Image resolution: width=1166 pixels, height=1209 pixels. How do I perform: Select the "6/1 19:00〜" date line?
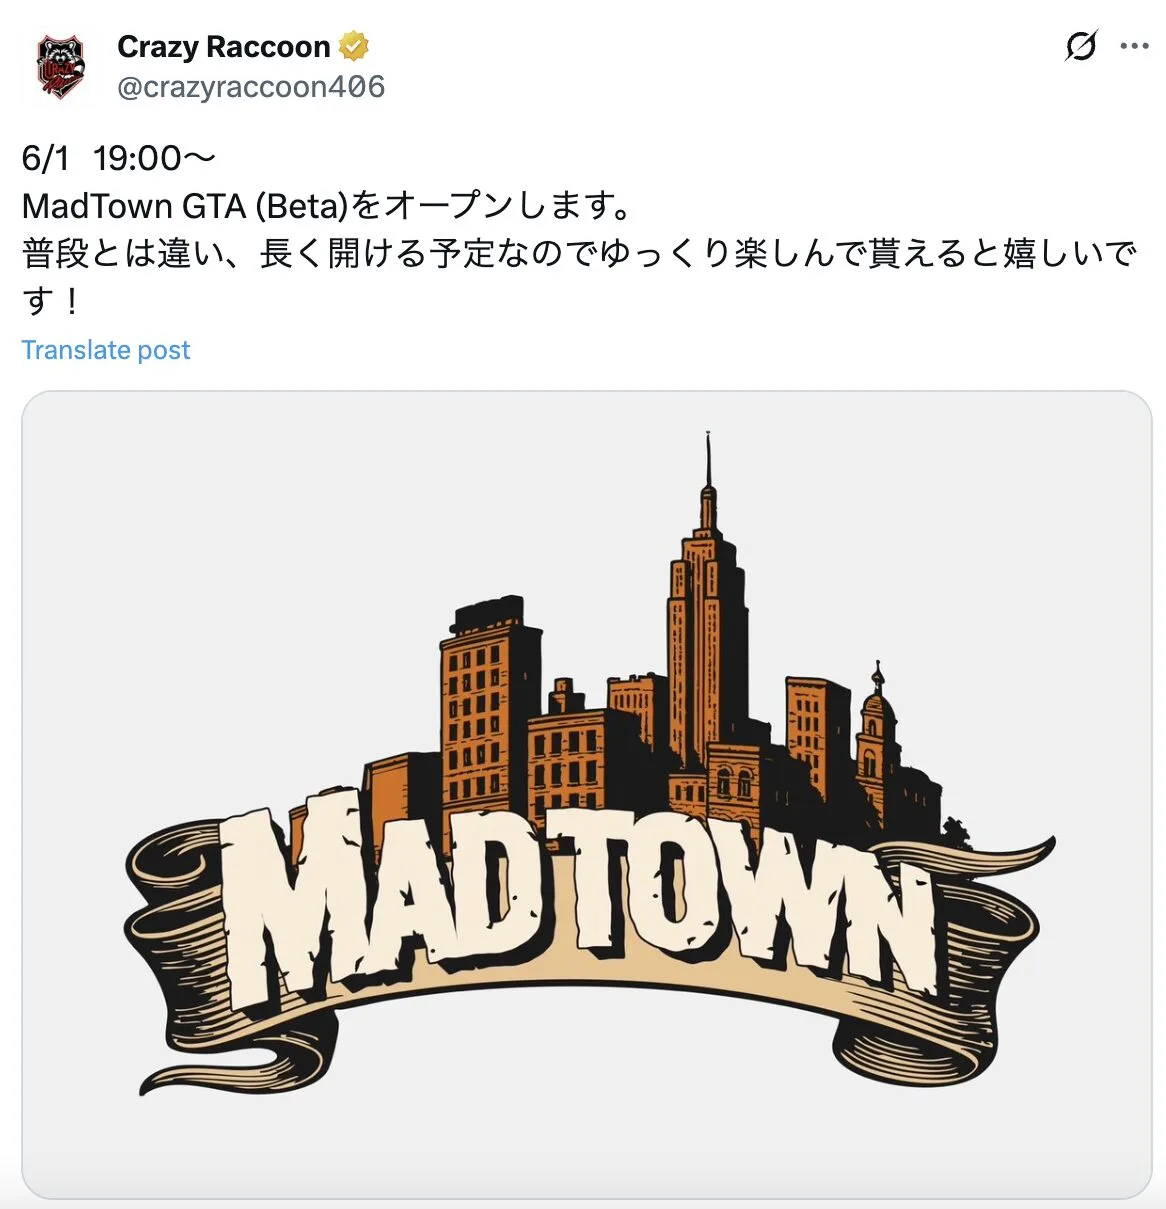coord(118,158)
